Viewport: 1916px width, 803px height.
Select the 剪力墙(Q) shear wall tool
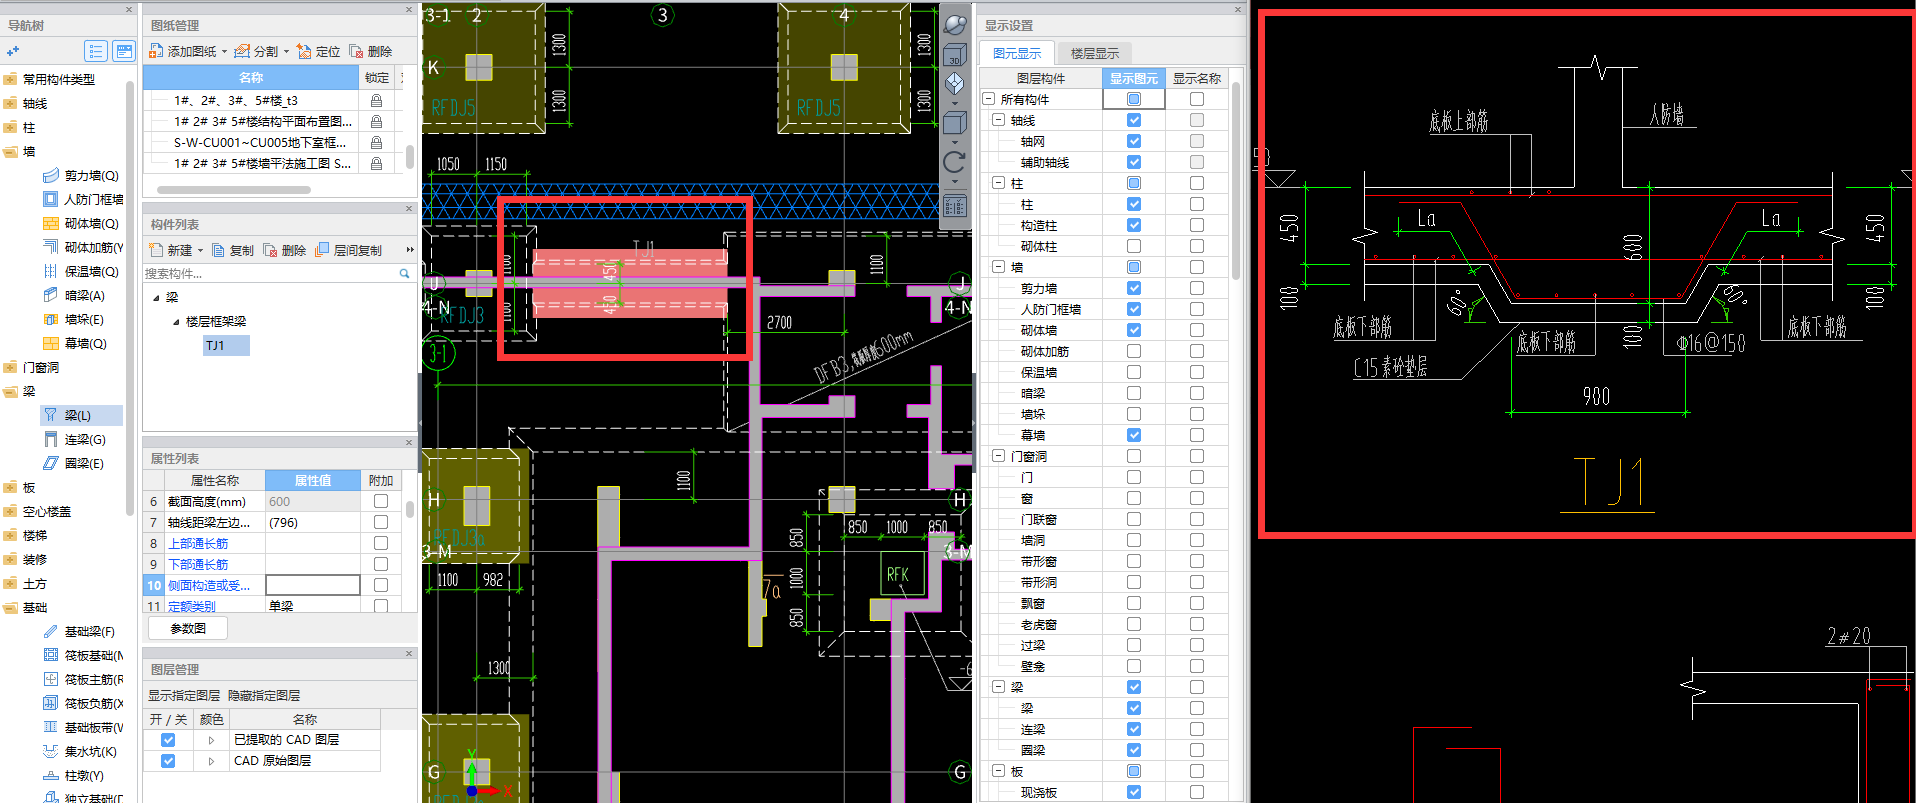(x=81, y=175)
